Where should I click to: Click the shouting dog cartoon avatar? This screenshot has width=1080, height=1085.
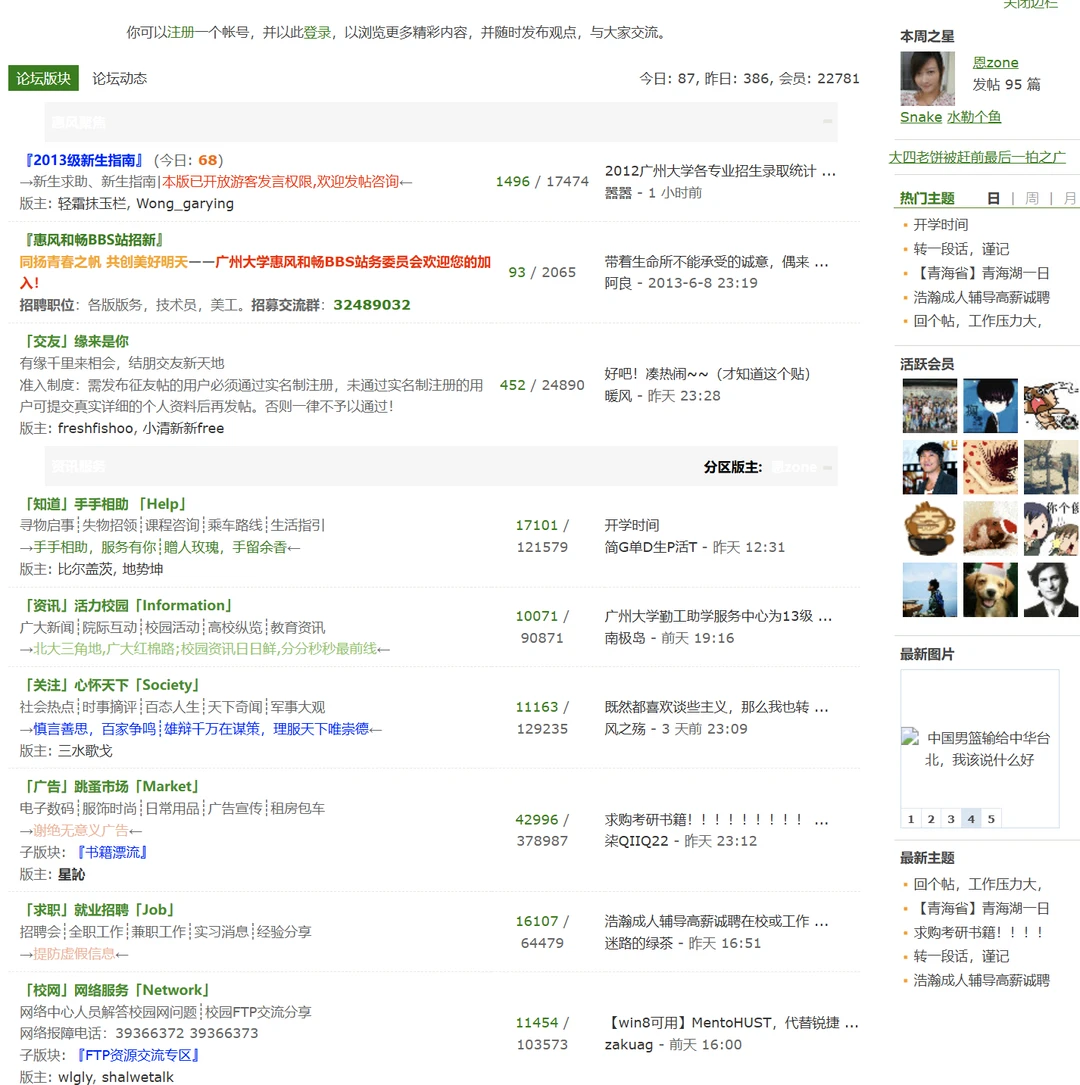point(1051,405)
